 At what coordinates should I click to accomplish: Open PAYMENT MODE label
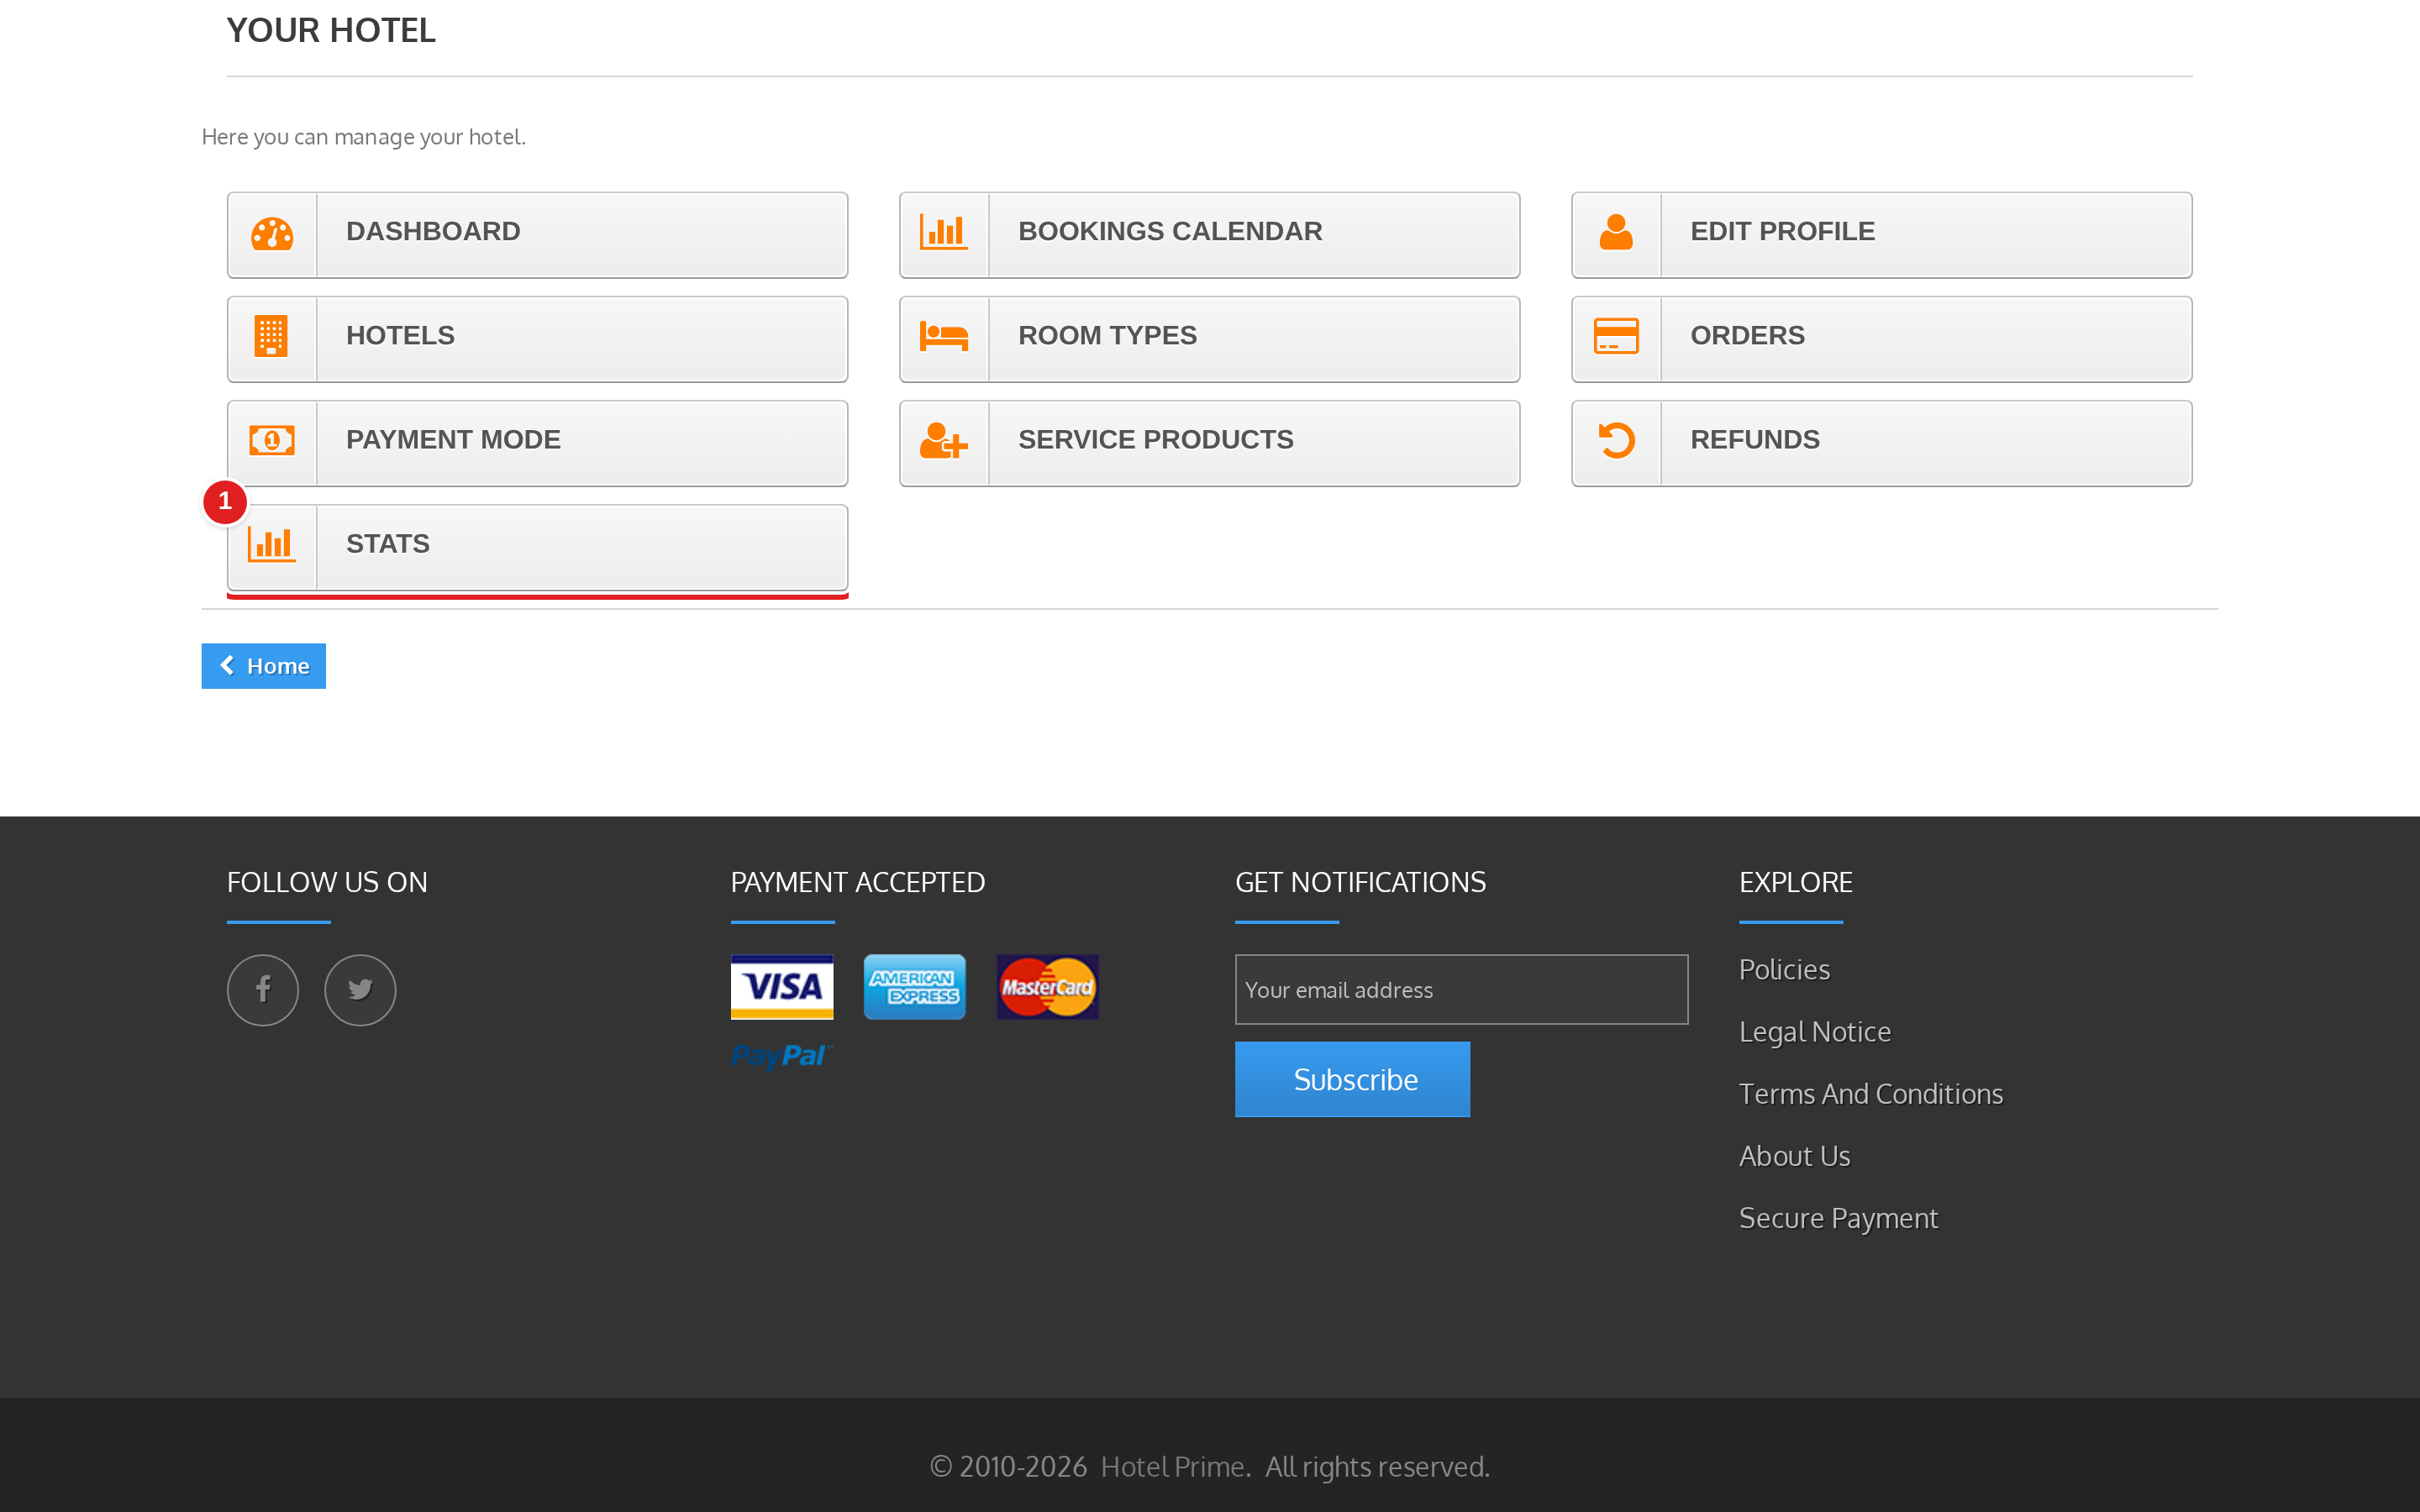[x=453, y=439]
